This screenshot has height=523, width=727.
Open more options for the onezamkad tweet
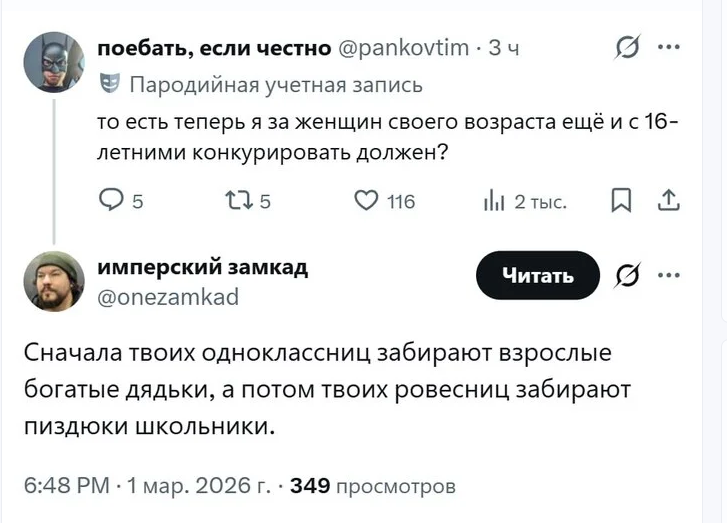[668, 275]
